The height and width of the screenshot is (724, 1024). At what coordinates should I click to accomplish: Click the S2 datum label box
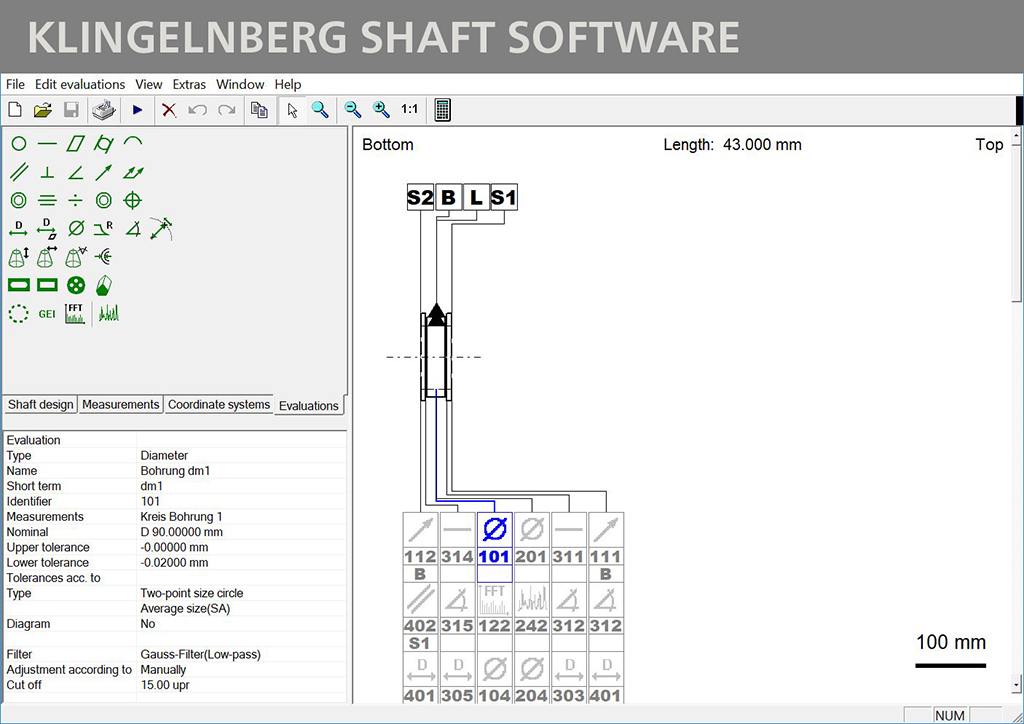(420, 197)
